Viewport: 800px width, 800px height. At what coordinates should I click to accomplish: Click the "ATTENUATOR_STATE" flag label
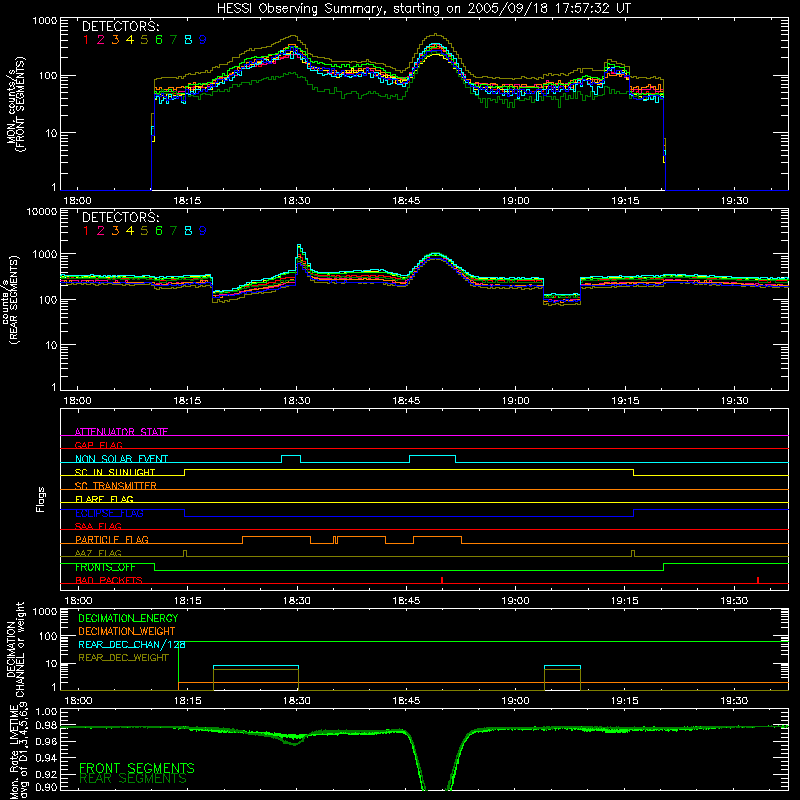pyautogui.click(x=121, y=432)
